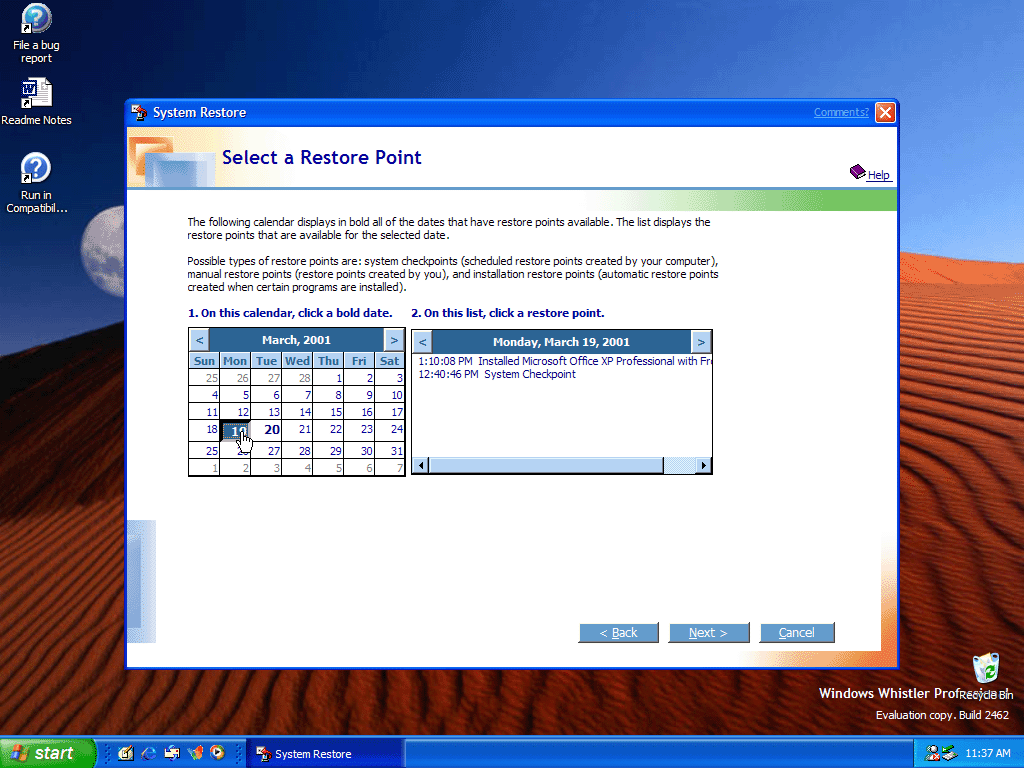Select the 12:40:46 PM System Checkpoint entry
This screenshot has height=768, width=1024.
pos(497,374)
